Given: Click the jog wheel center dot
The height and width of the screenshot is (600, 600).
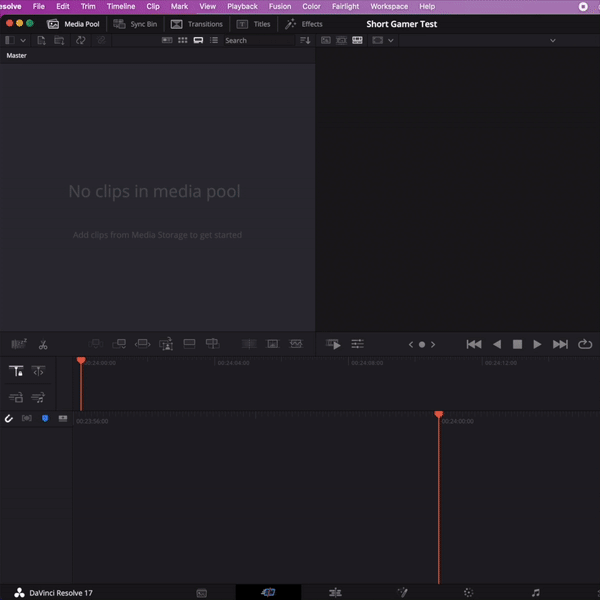Looking at the screenshot, I should click(422, 345).
